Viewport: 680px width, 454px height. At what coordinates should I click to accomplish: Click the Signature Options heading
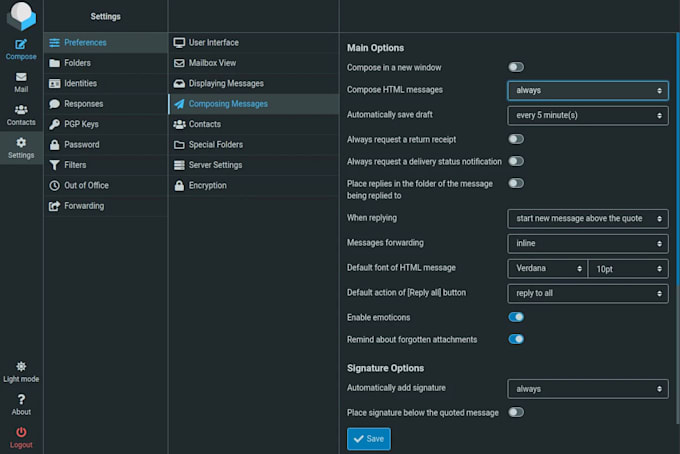click(385, 368)
